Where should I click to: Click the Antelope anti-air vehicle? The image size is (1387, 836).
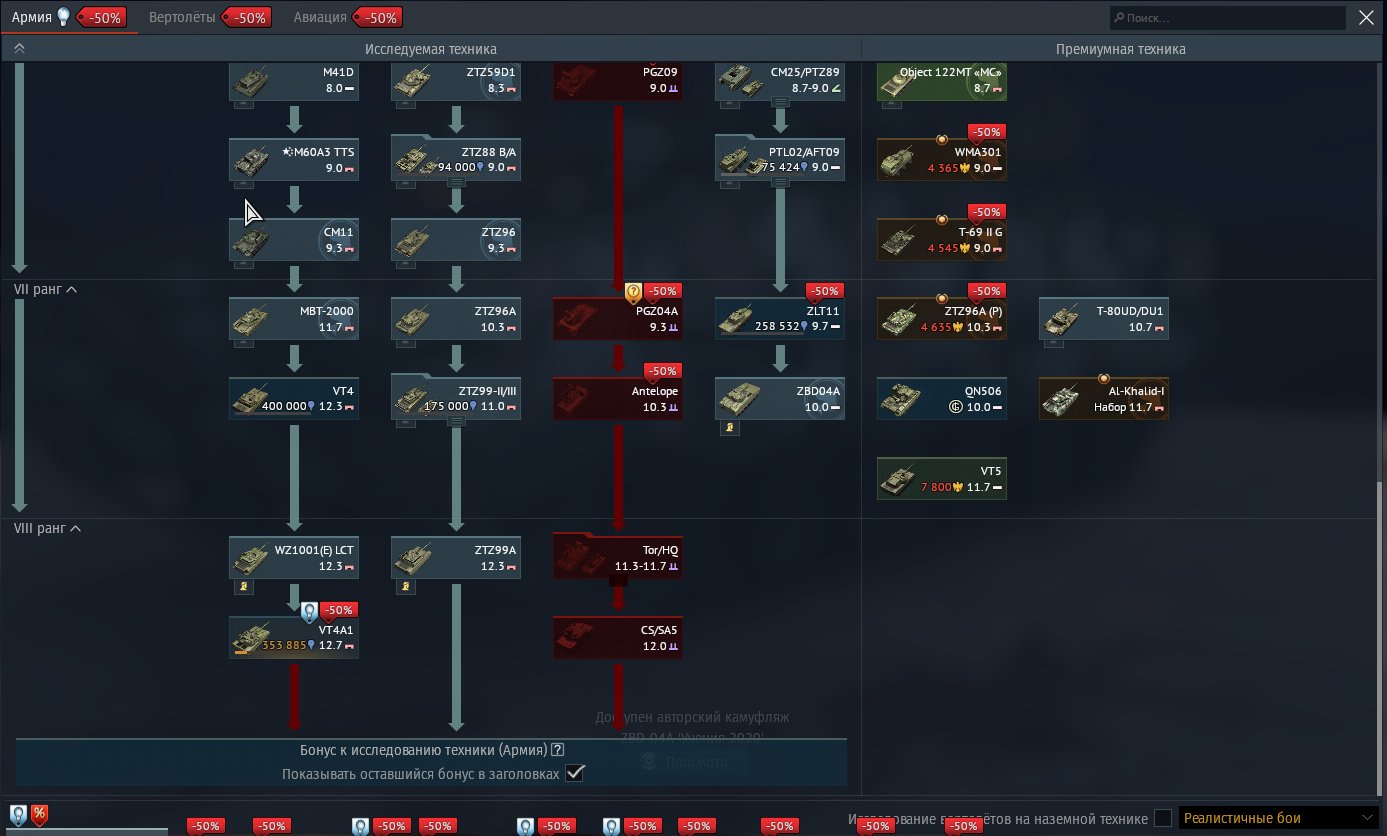click(x=618, y=398)
